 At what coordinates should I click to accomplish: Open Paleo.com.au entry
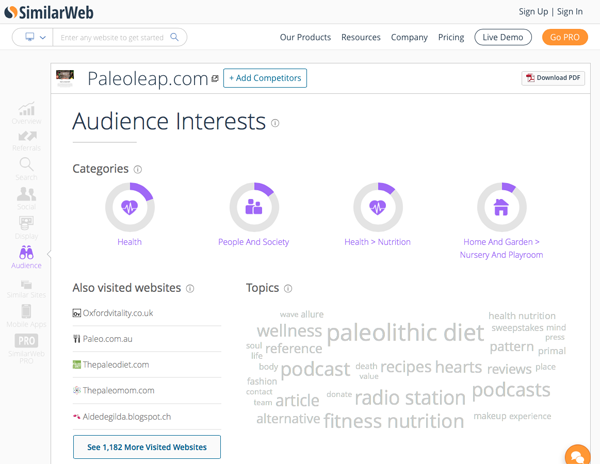[x=147, y=339]
